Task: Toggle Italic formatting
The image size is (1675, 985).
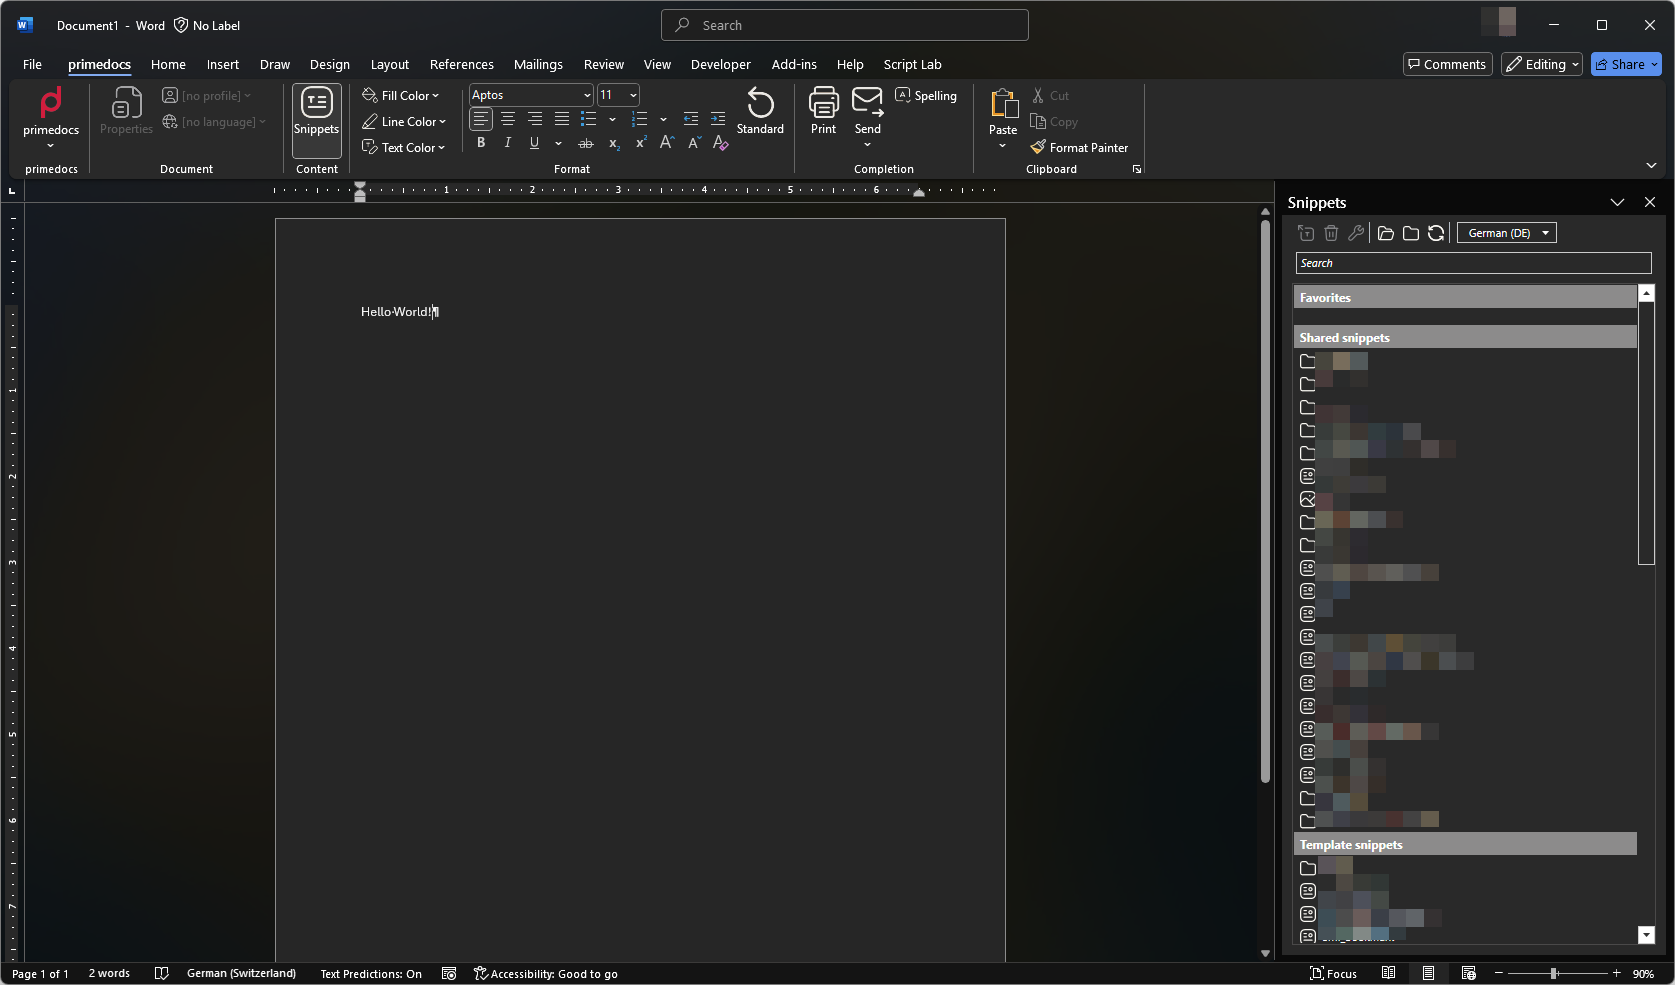Action: tap(508, 143)
